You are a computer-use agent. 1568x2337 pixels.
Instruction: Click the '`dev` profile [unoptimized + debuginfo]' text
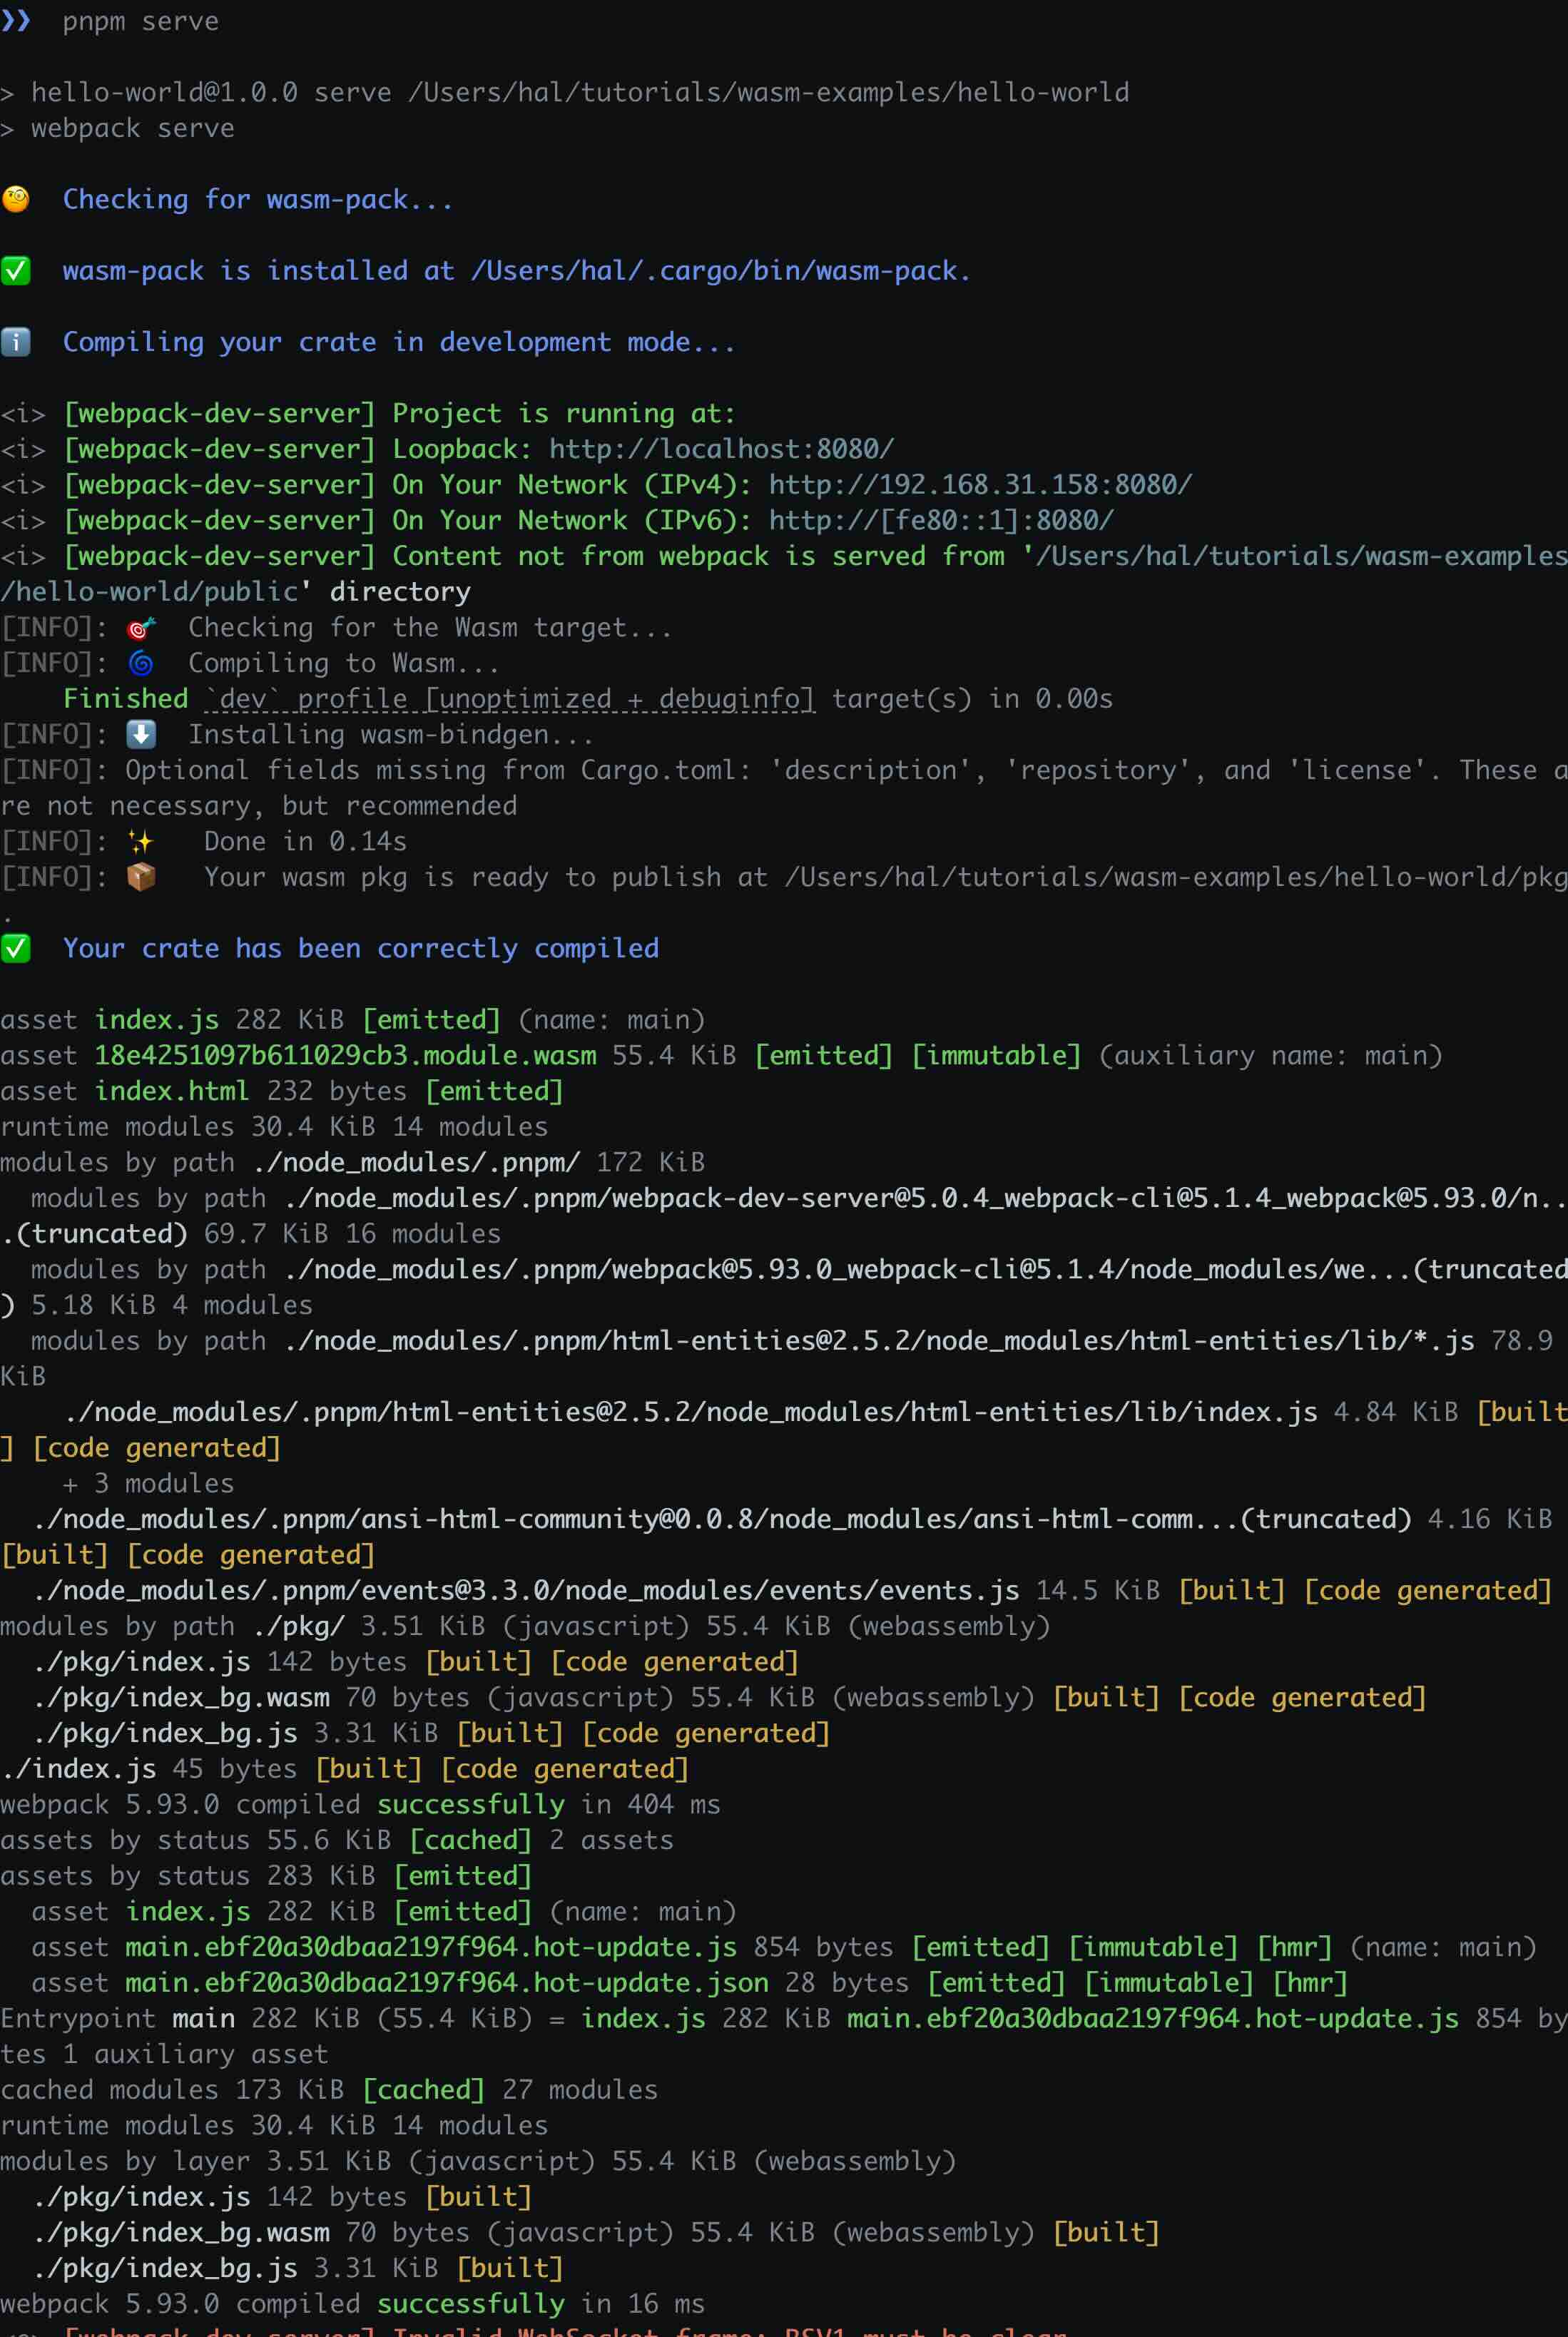[x=510, y=699]
